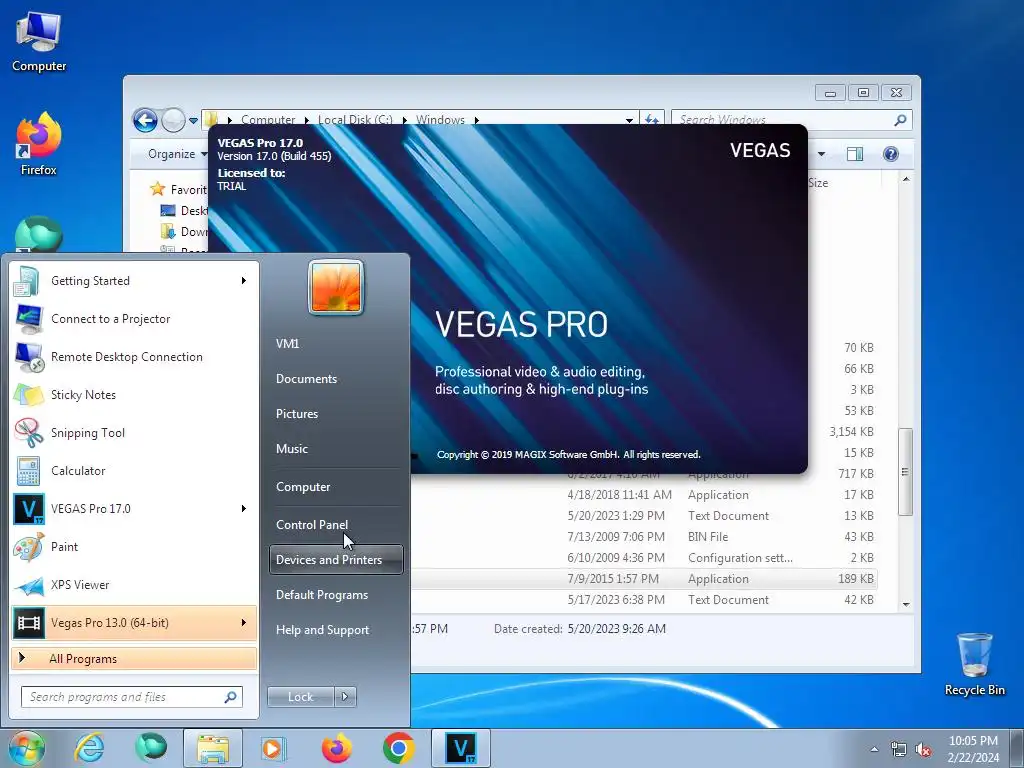Switch to Windows Explorer taskbar button
1024x768 pixels.
tap(213, 749)
